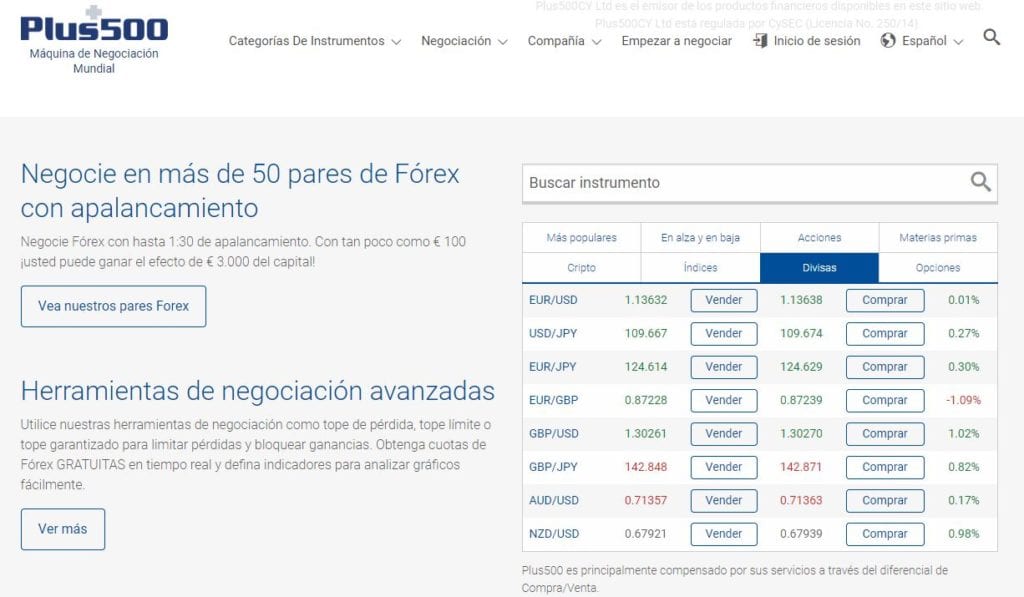This screenshot has width=1024, height=597.
Task: Click the Ver más button
Action: click(x=63, y=529)
